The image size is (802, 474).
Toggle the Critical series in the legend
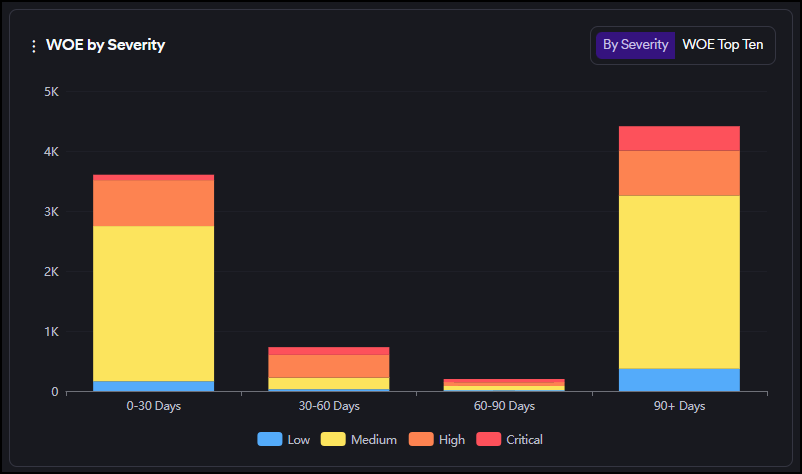click(510, 439)
